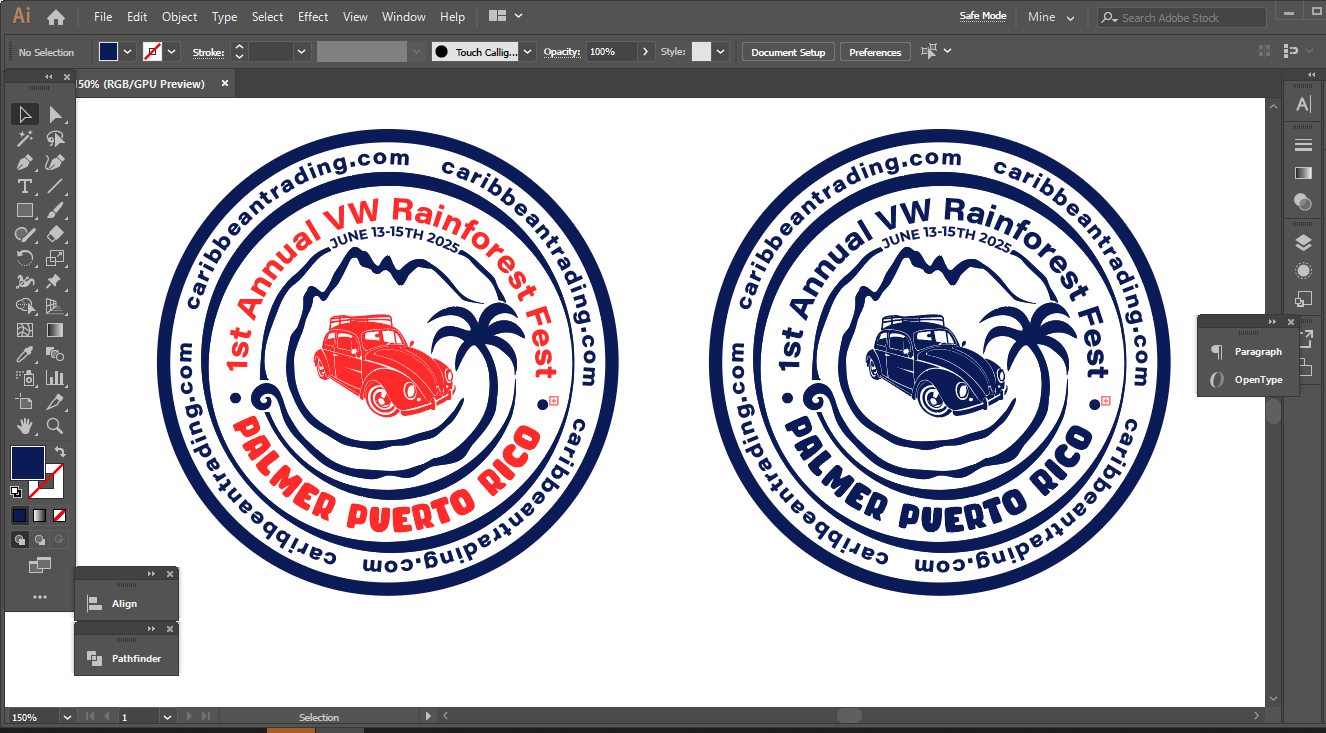Select the Column Graph tool
The width and height of the screenshot is (1326, 733).
pyautogui.click(x=55, y=378)
